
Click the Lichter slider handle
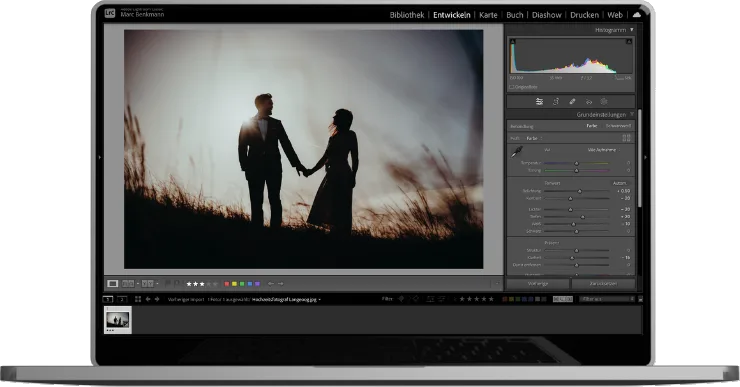[x=570, y=210]
